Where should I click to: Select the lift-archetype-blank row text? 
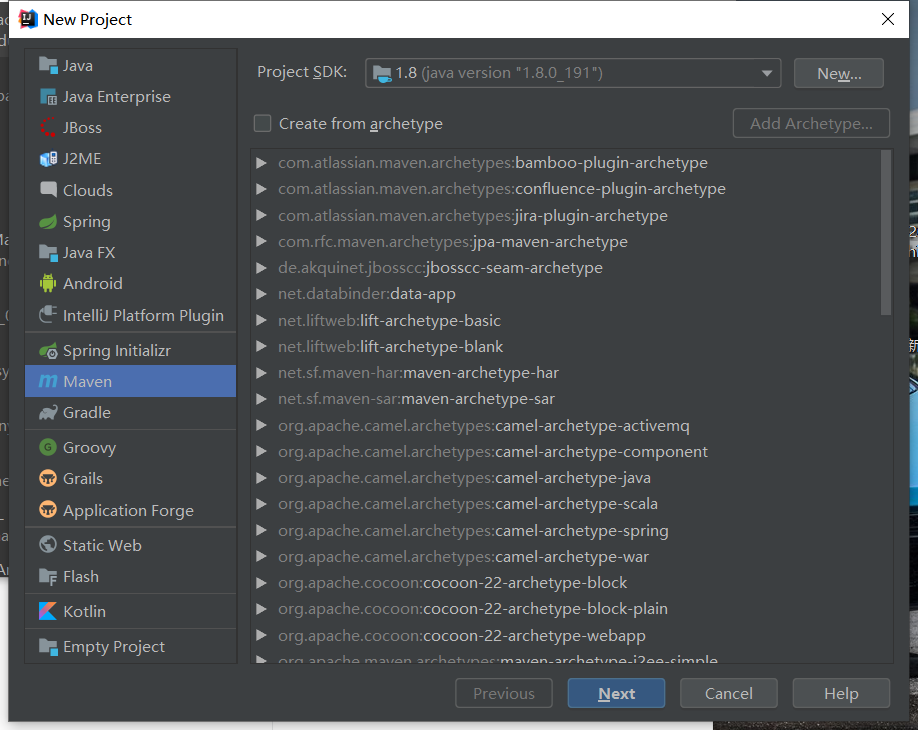[391, 347]
